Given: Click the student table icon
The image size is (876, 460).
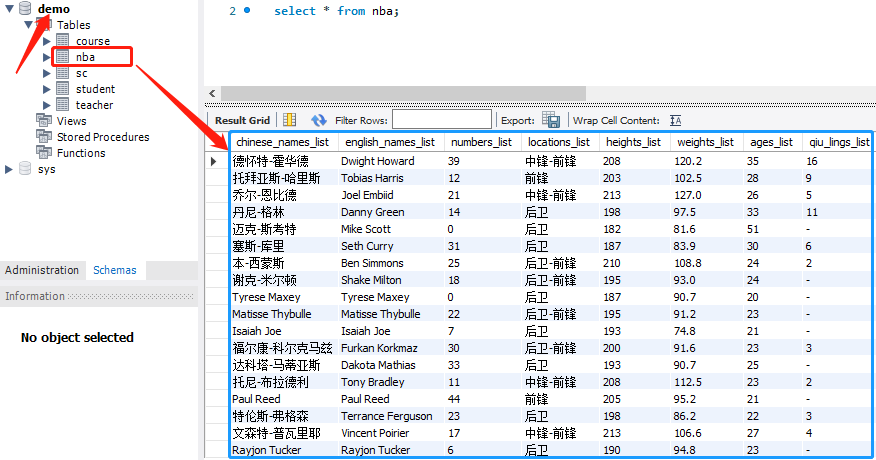Looking at the screenshot, I should pyautogui.click(x=63, y=89).
